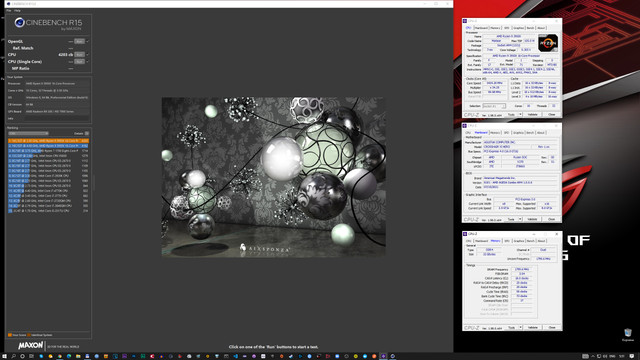Toggle the checkbox beside CPU (Single Core) Run
Screen dimensions: 640x360
click(x=87, y=62)
